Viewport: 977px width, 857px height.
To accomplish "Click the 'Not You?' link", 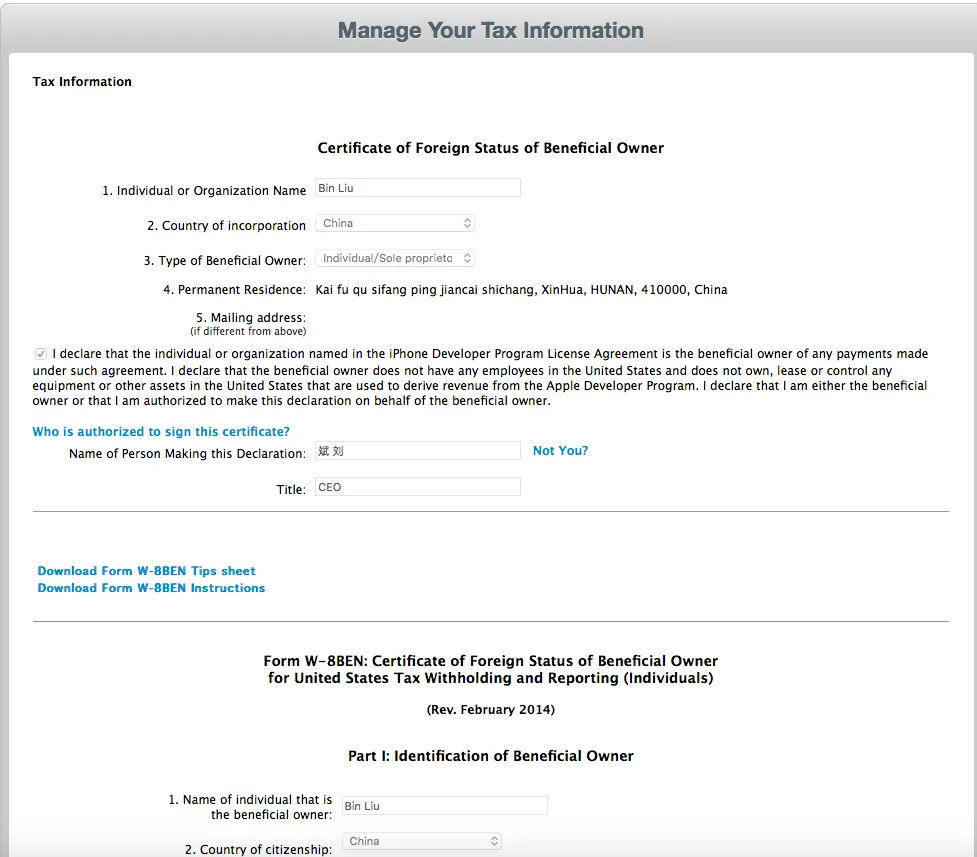I will click(560, 451).
